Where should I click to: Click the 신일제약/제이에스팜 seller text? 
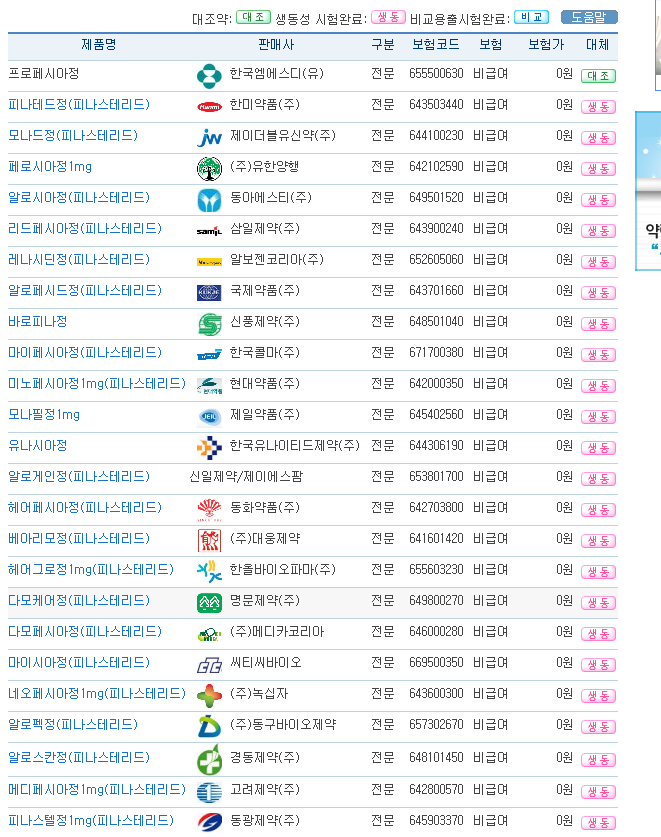point(246,476)
